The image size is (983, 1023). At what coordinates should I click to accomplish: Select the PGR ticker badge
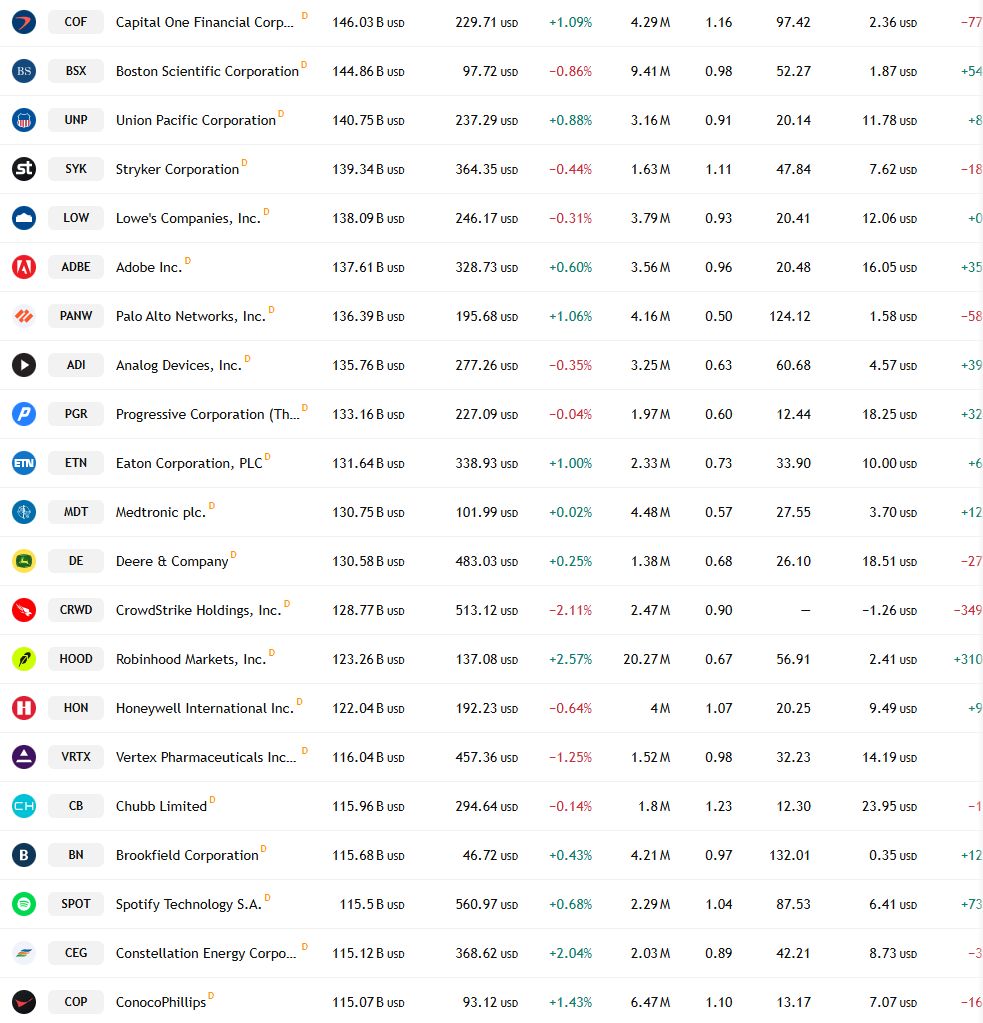[x=76, y=414]
